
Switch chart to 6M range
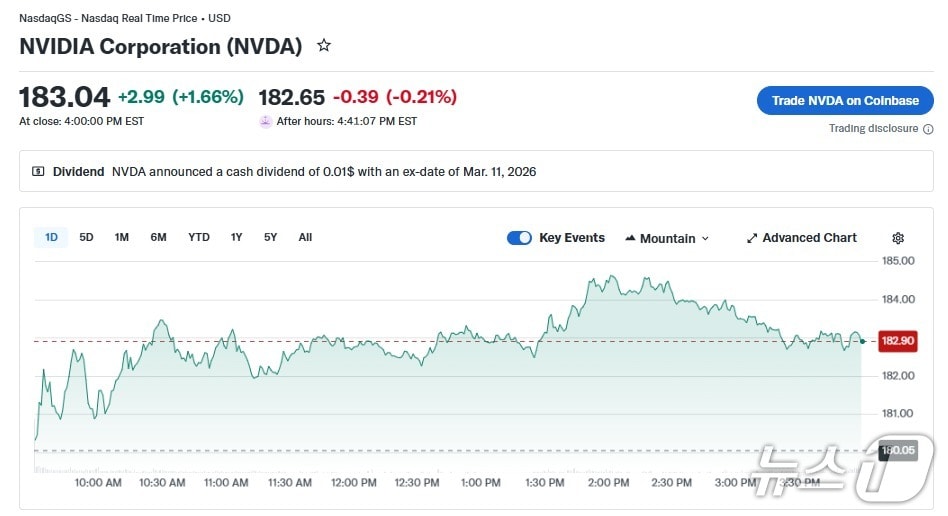point(158,237)
